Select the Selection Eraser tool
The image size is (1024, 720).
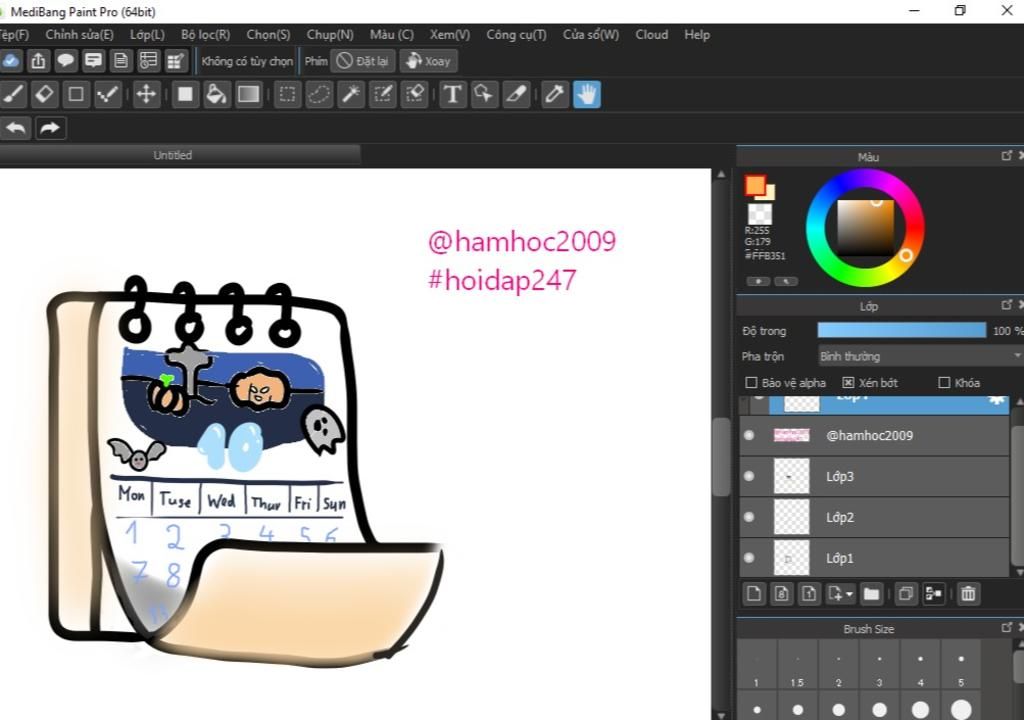[415, 95]
